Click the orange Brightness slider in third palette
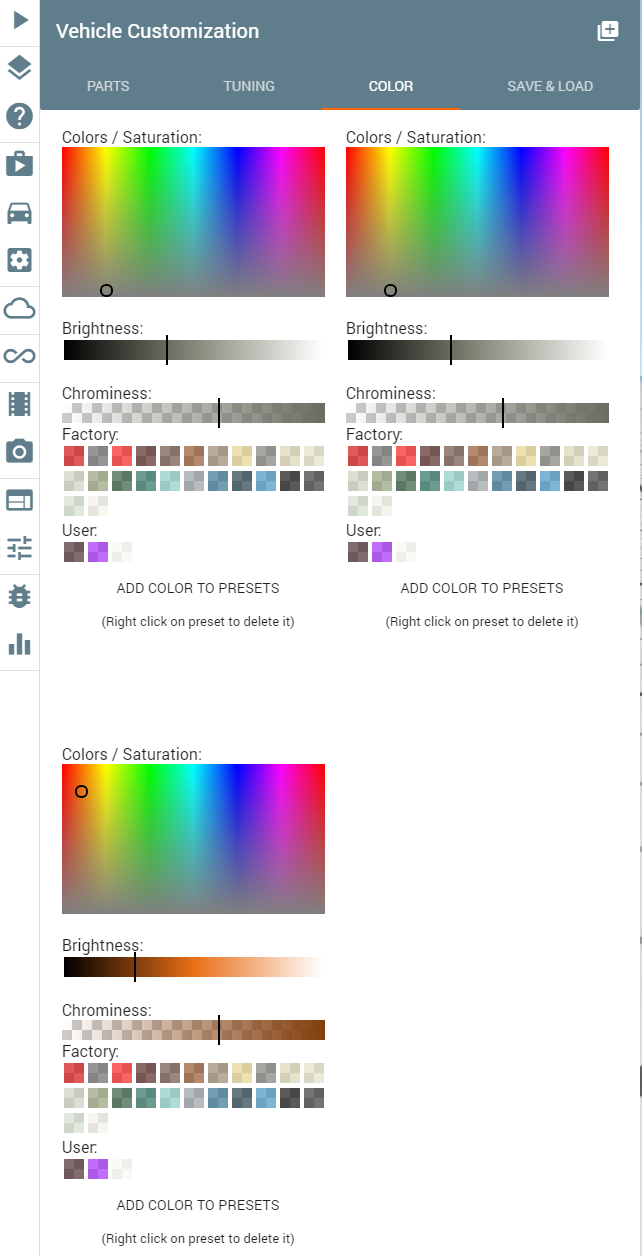 [x=193, y=967]
